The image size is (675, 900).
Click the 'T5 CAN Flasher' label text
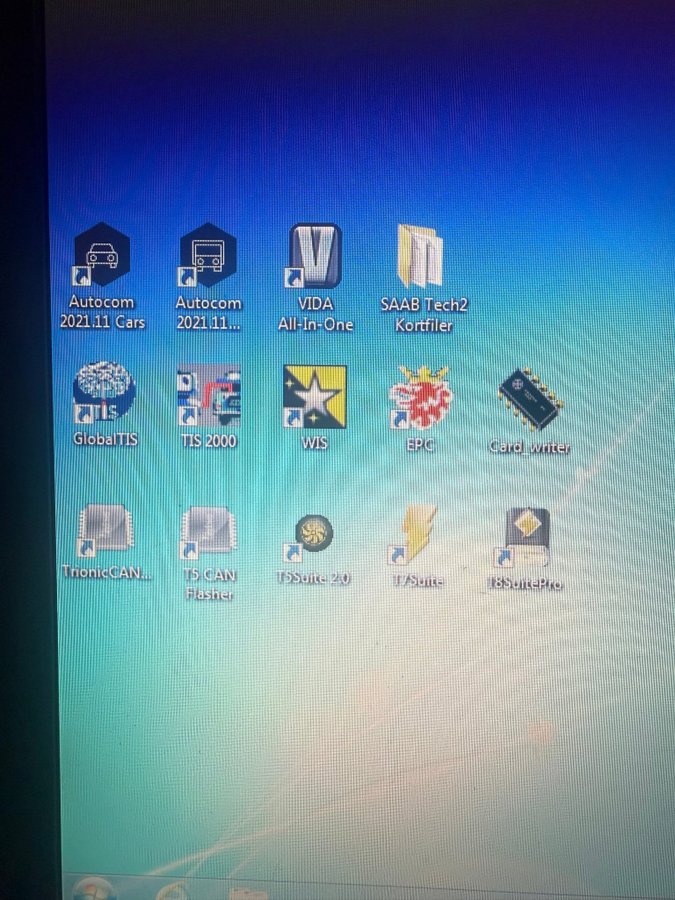[x=208, y=585]
